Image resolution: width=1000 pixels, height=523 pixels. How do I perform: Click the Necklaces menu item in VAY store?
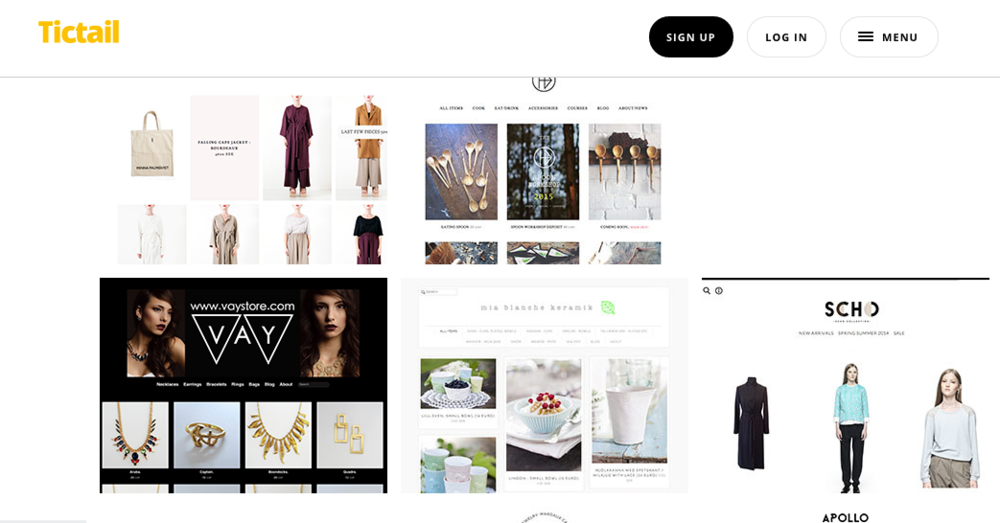tap(167, 385)
